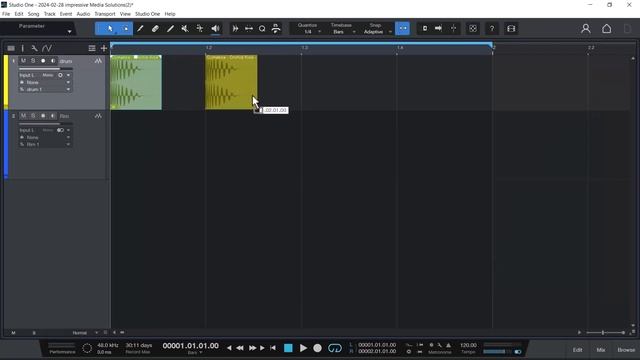Open the track list lines icon beside plus
This screenshot has width=640, height=360.
(x=92, y=48)
